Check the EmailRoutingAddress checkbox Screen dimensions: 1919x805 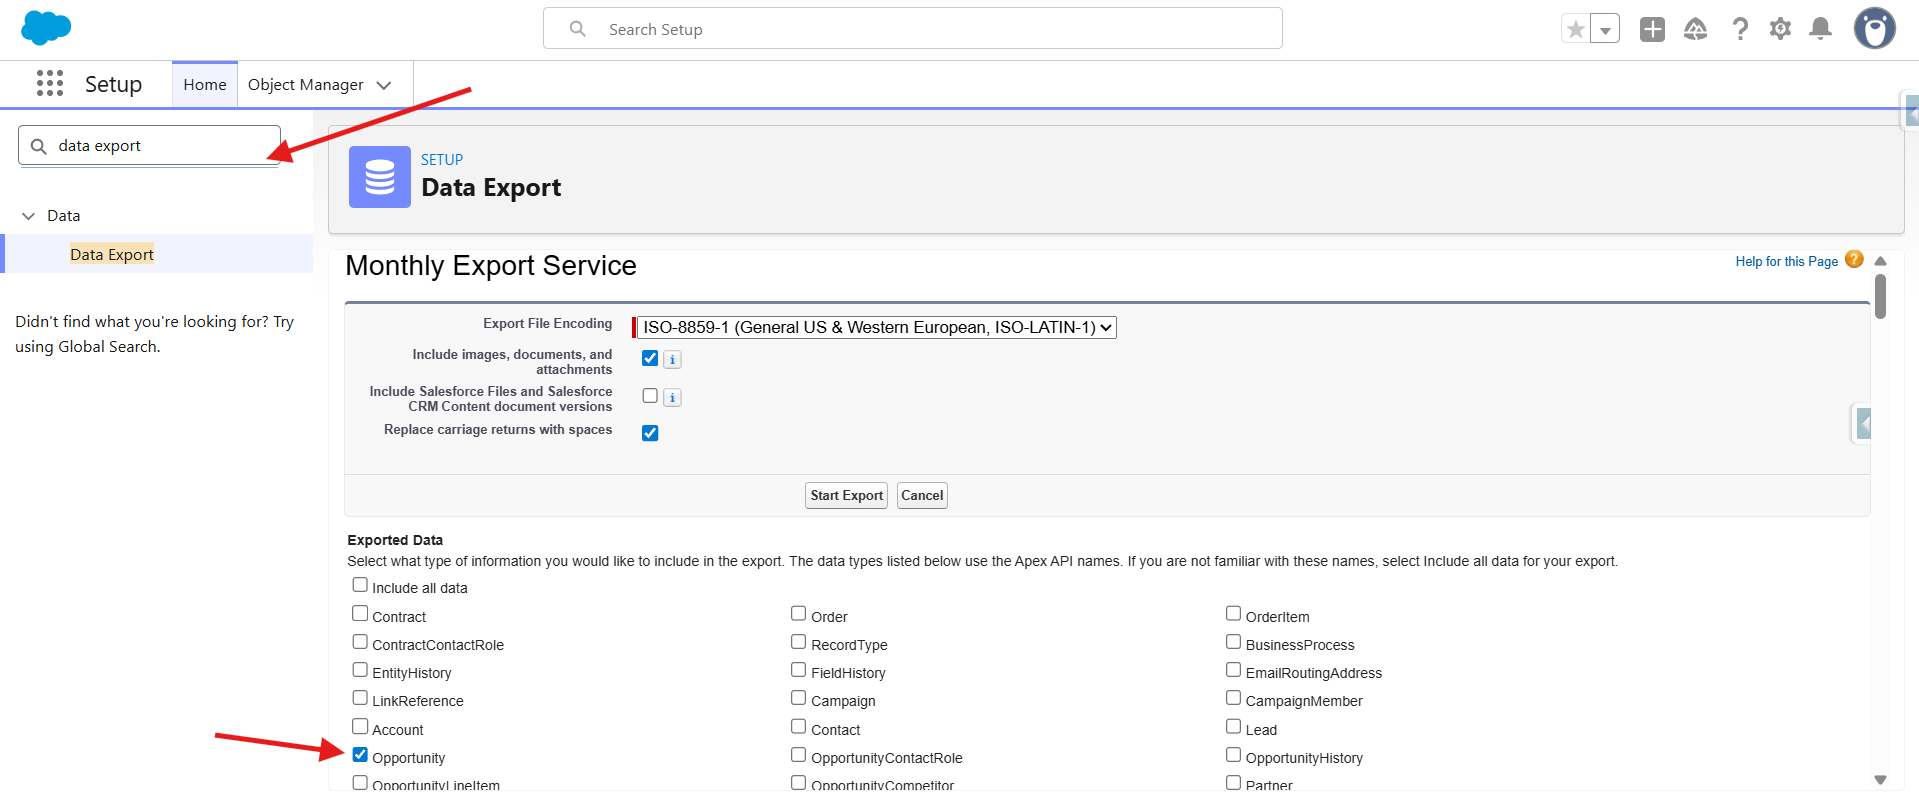coord(1234,670)
